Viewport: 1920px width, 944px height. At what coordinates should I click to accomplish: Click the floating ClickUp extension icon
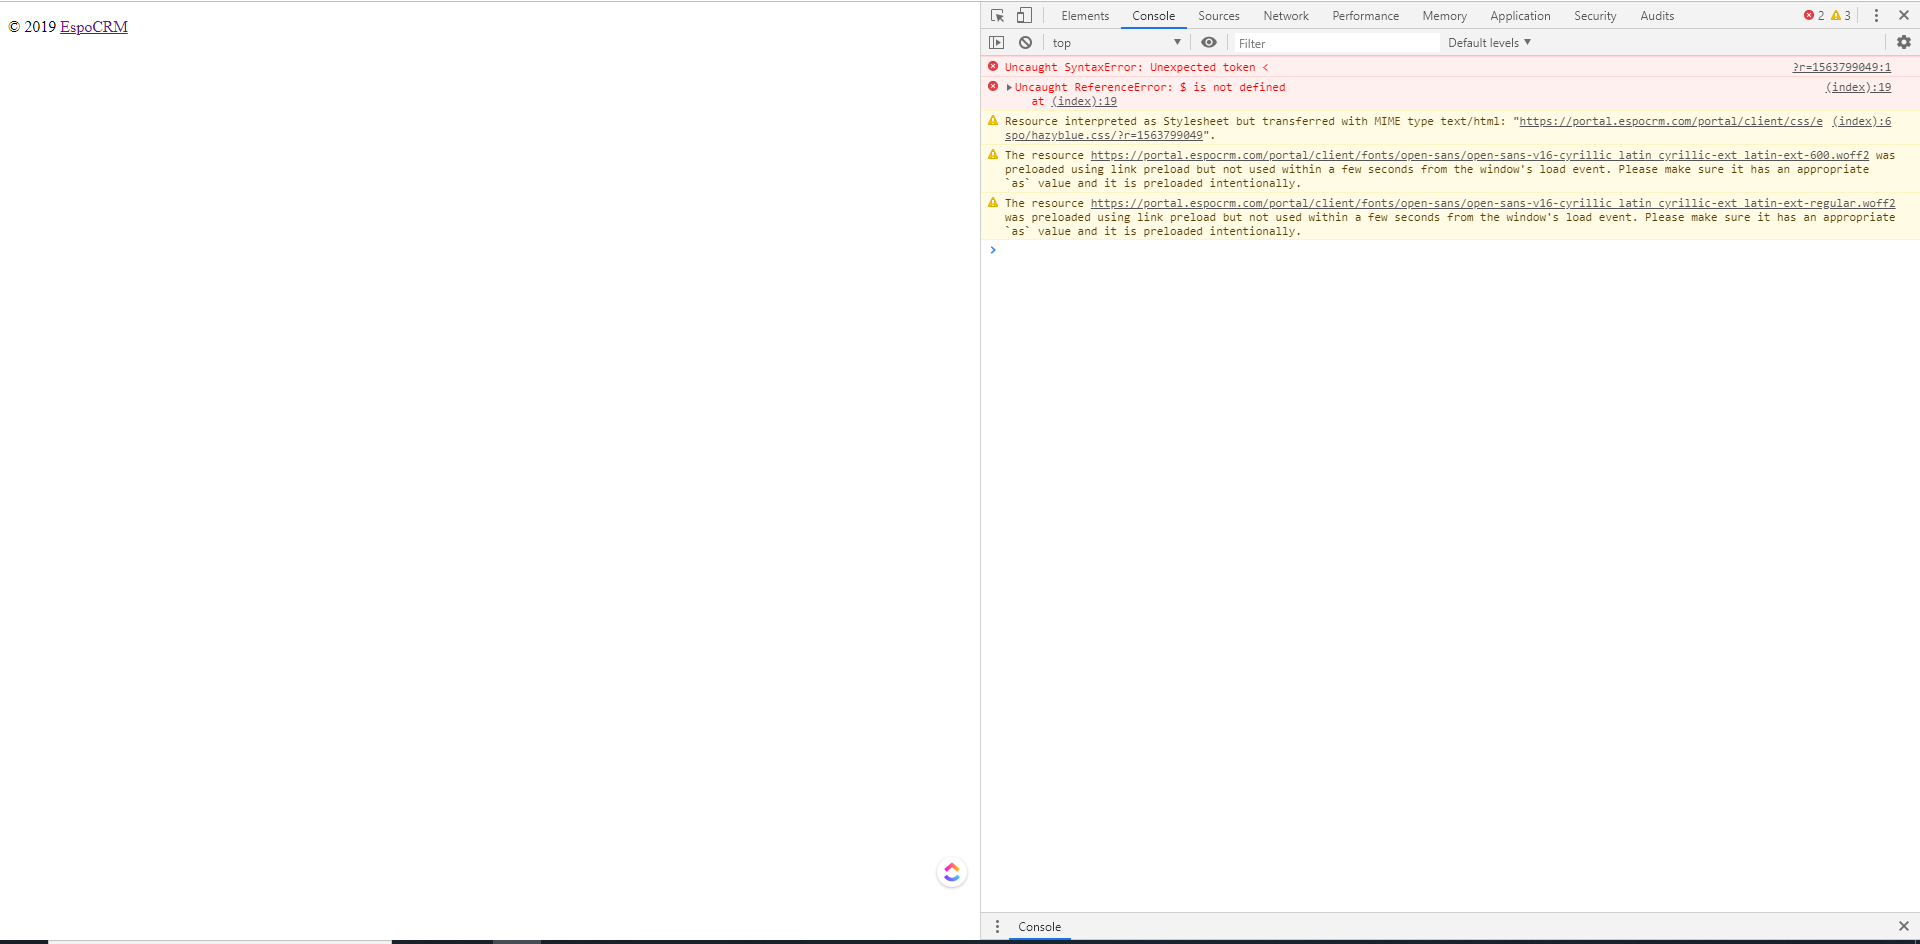951,873
